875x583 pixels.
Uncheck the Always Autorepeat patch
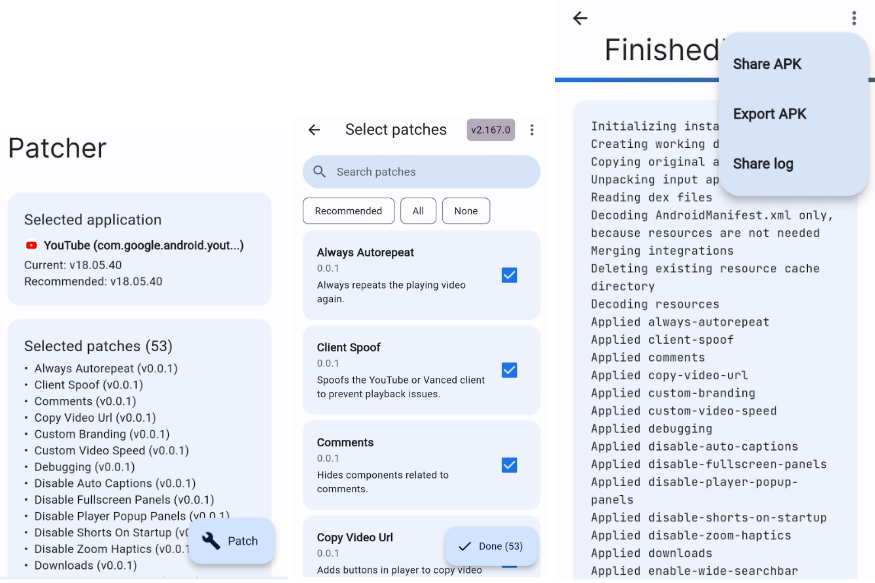(x=510, y=275)
